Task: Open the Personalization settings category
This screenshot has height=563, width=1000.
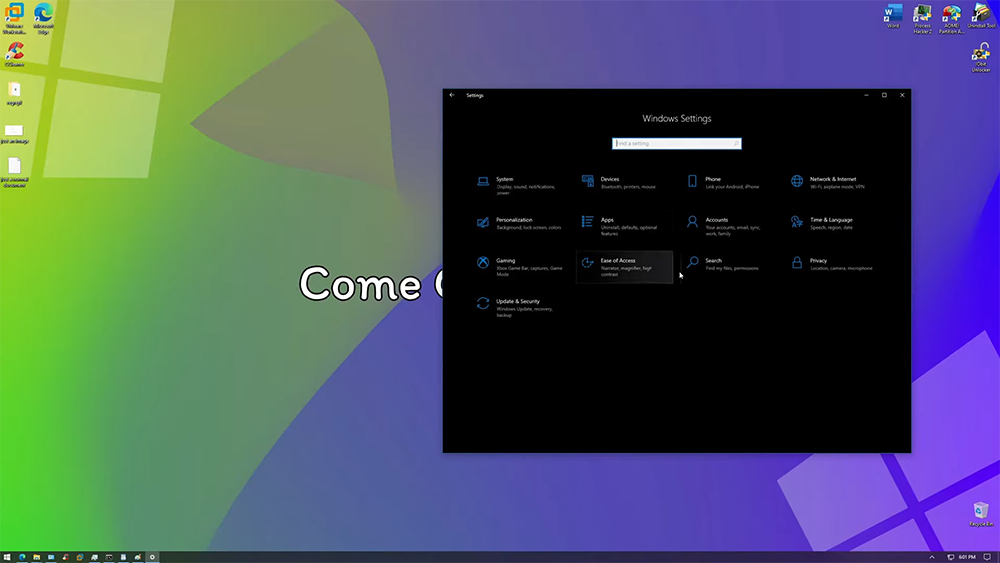Action: point(520,224)
